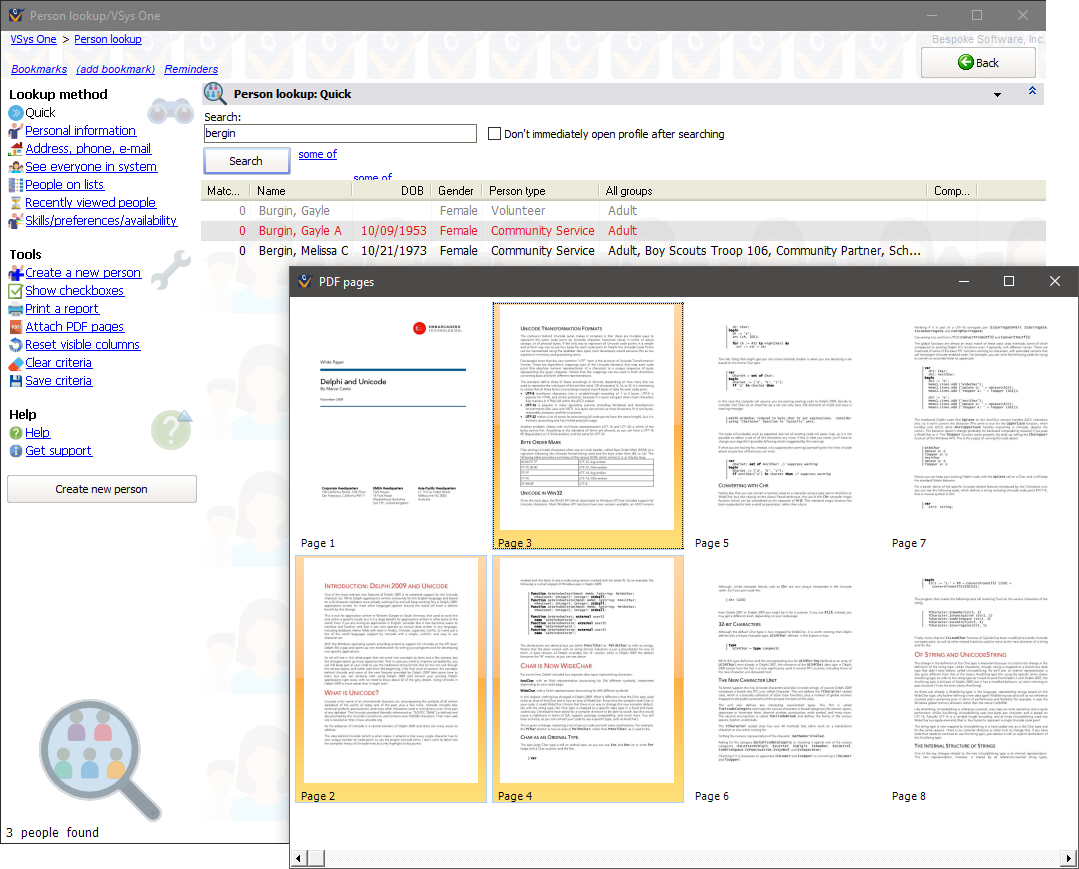Click inside the Search text field
This screenshot has height=869, width=1079.
340,133
